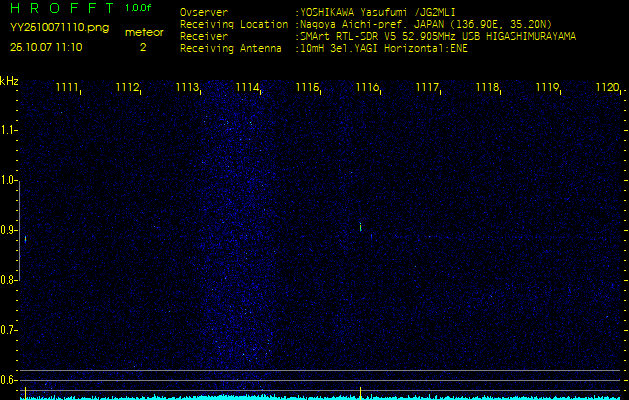The width and height of the screenshot is (629, 400).
Task: Click the timestamp 25.10.07 11:10
Action: [46, 48]
